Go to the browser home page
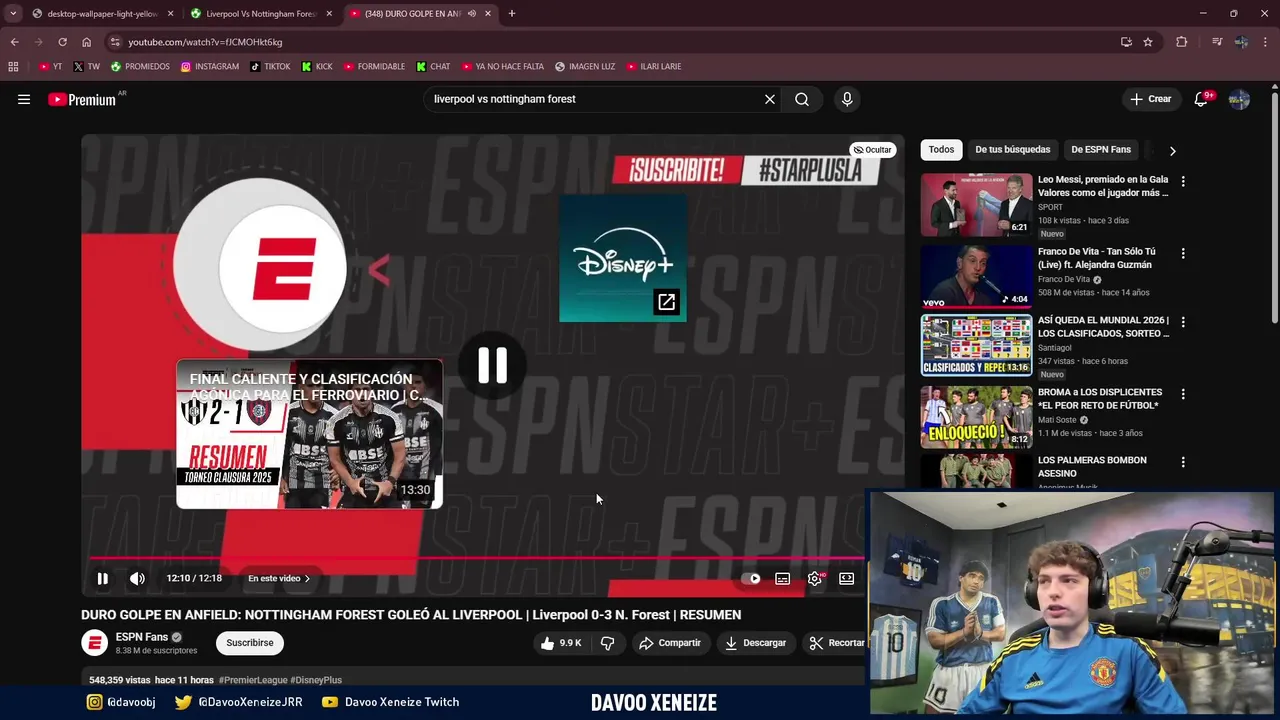Viewport: 1280px width, 720px height. 86,42
